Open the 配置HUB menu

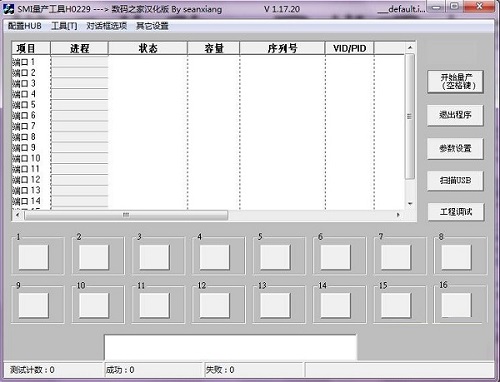pyautogui.click(x=25, y=26)
